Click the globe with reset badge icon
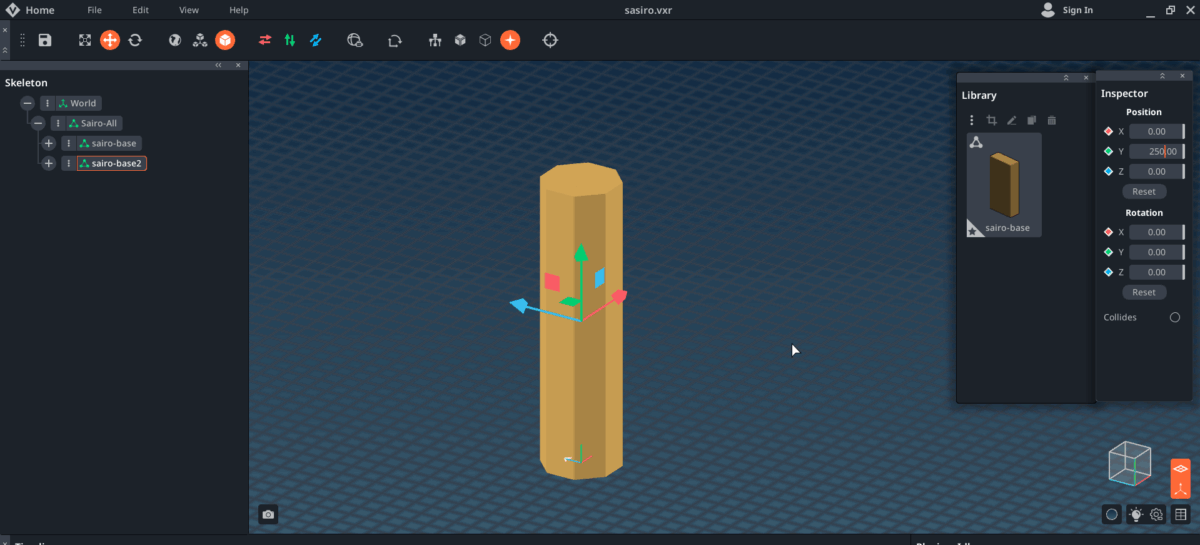This screenshot has width=1200, height=545. pos(355,40)
